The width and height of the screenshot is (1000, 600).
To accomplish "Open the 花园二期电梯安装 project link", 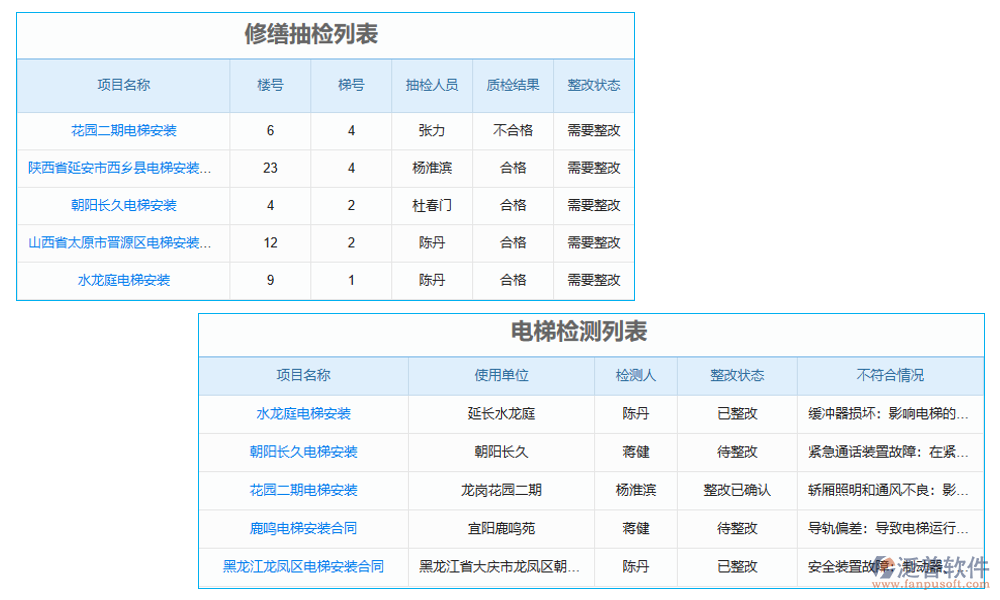I will 122,130.
